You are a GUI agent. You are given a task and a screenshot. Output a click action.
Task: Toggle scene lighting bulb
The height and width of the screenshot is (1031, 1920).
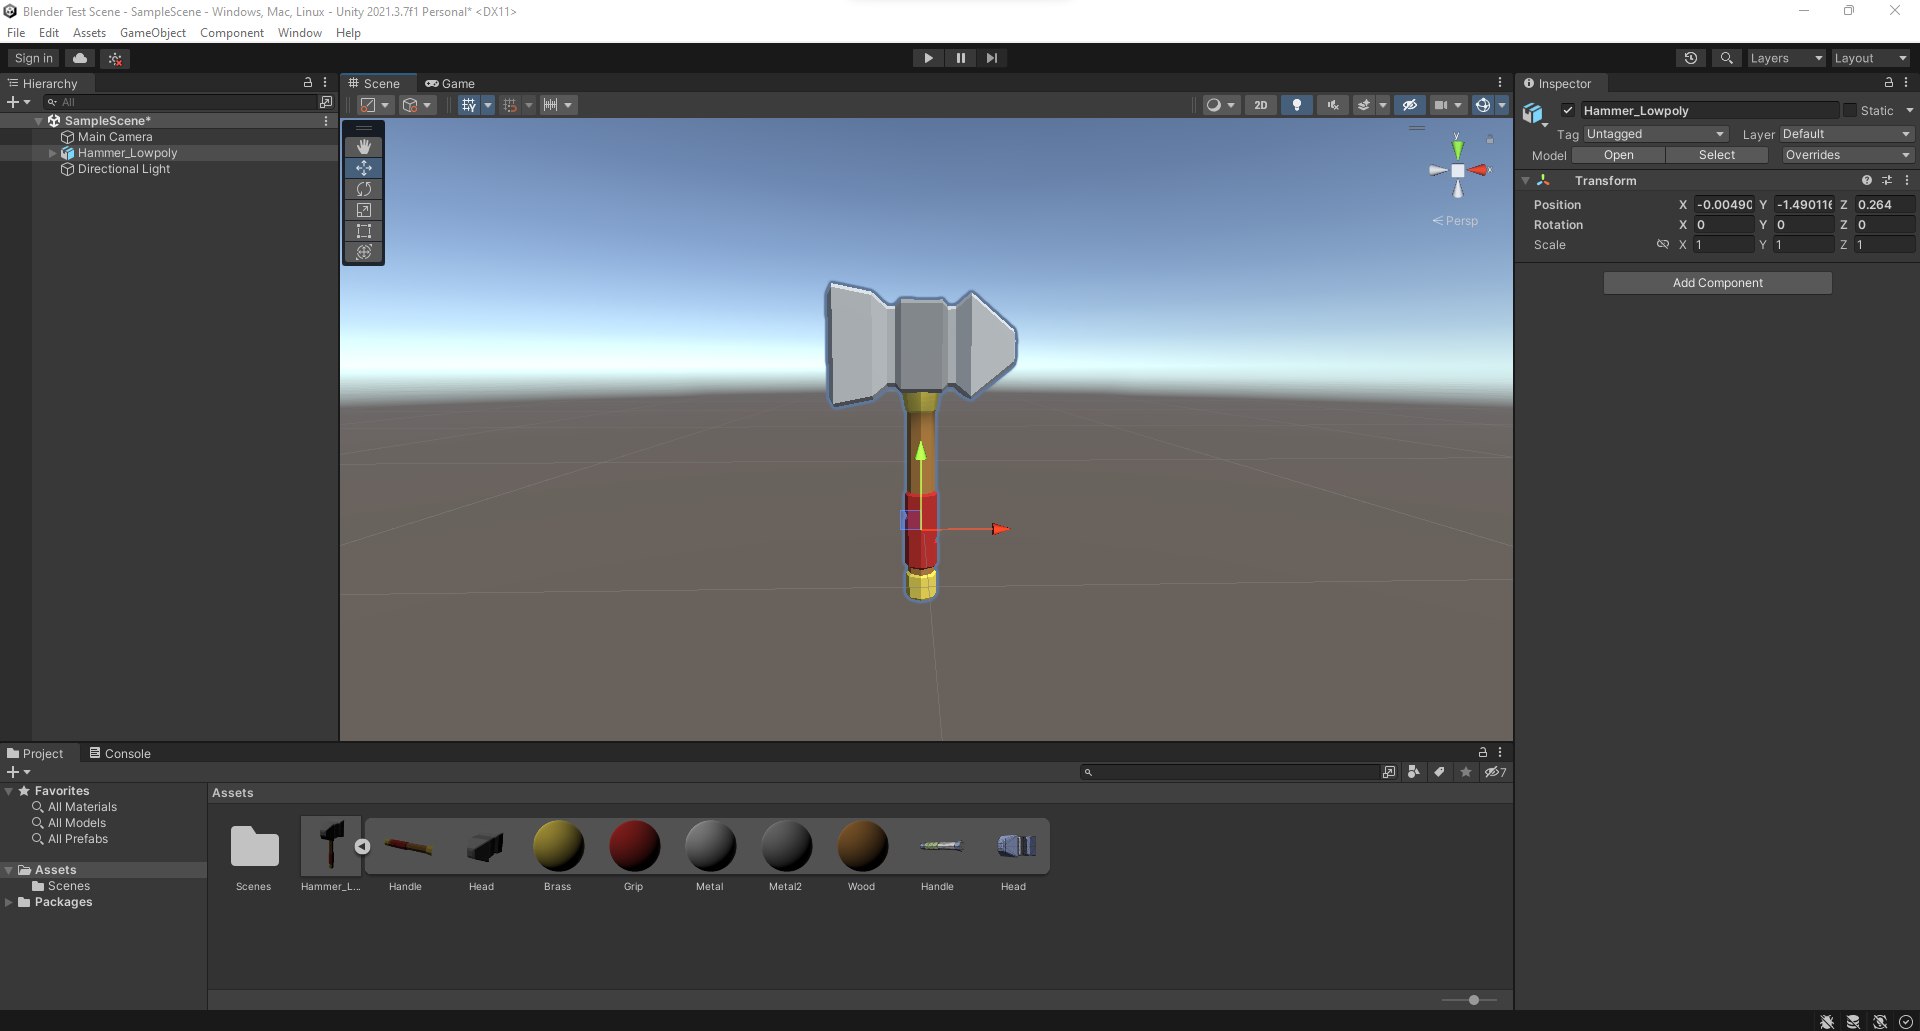tap(1297, 105)
